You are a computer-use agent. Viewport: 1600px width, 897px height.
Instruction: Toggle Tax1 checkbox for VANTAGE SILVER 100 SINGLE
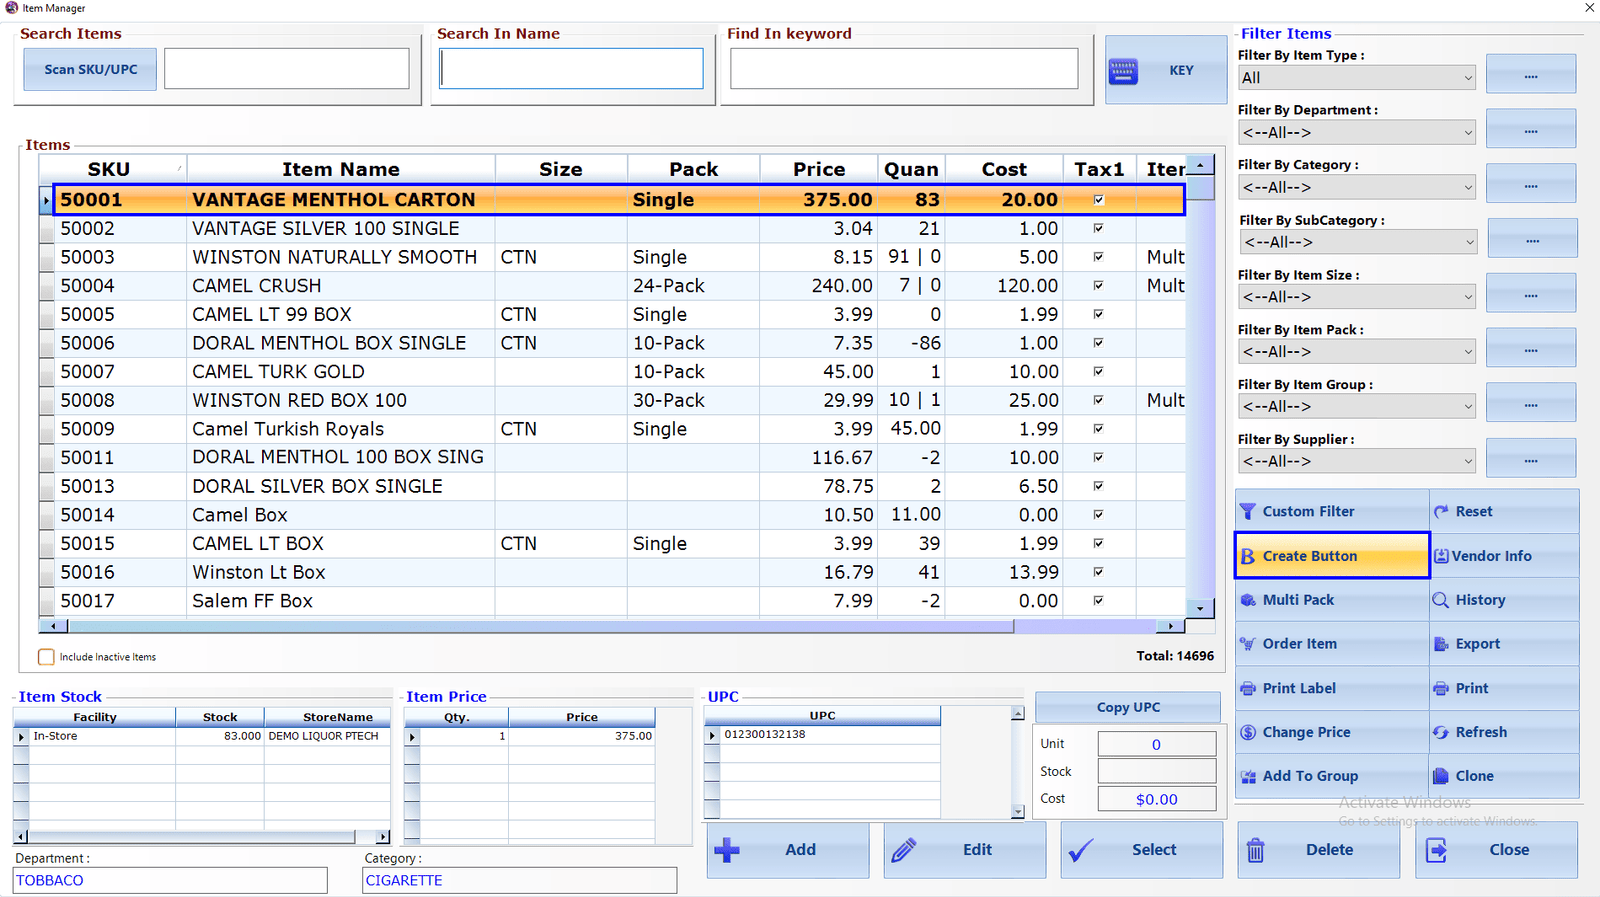point(1099,228)
